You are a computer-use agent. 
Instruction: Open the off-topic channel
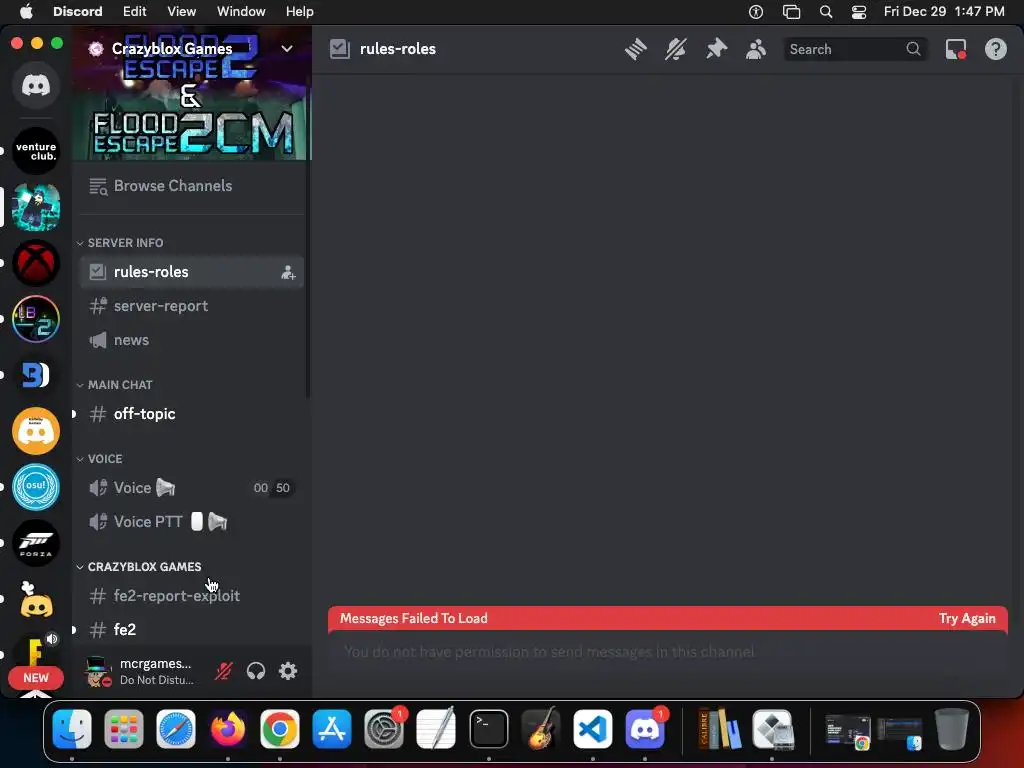pyautogui.click(x=191, y=414)
